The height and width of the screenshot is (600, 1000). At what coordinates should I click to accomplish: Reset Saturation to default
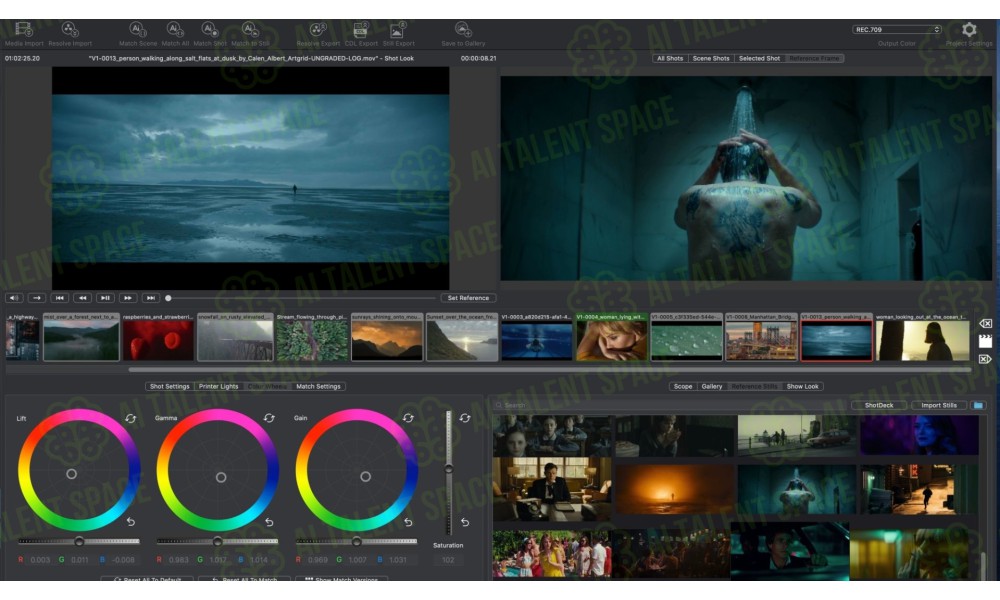465,418
